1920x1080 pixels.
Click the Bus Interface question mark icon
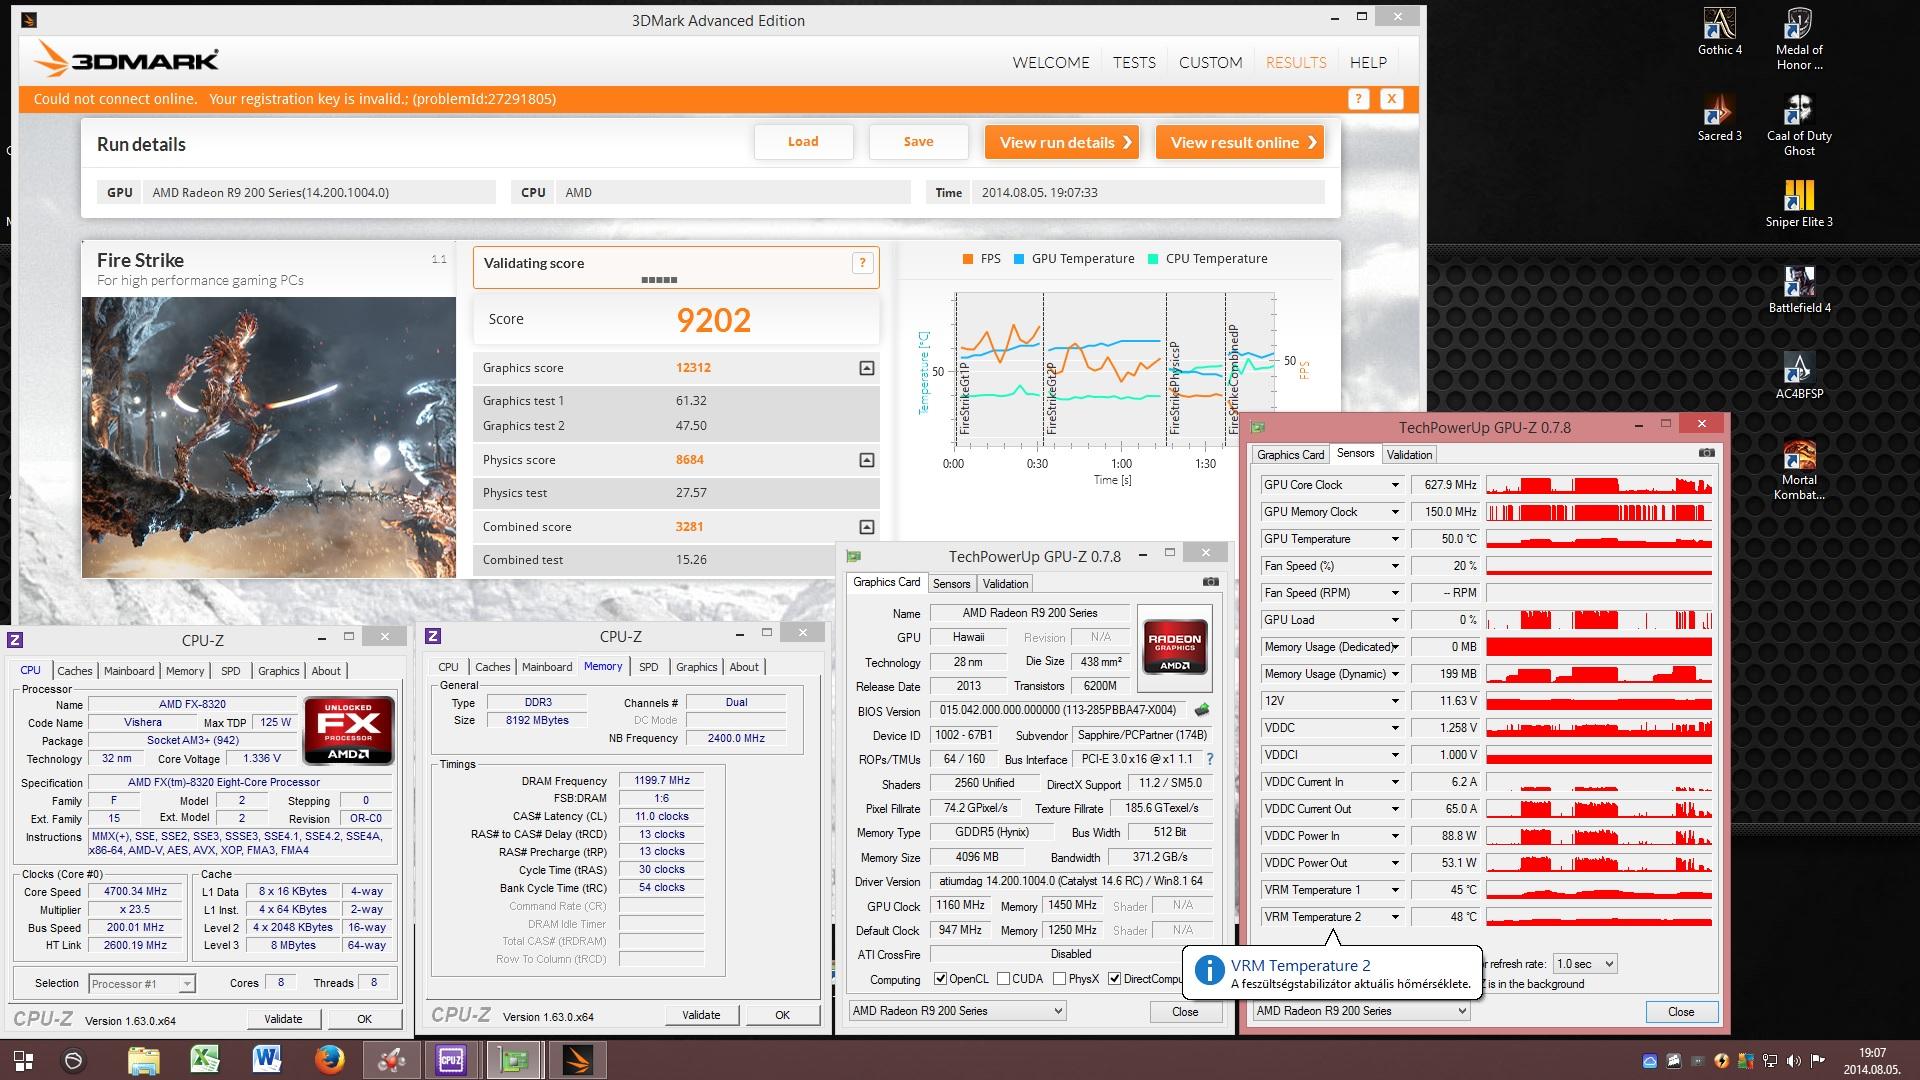(1209, 759)
